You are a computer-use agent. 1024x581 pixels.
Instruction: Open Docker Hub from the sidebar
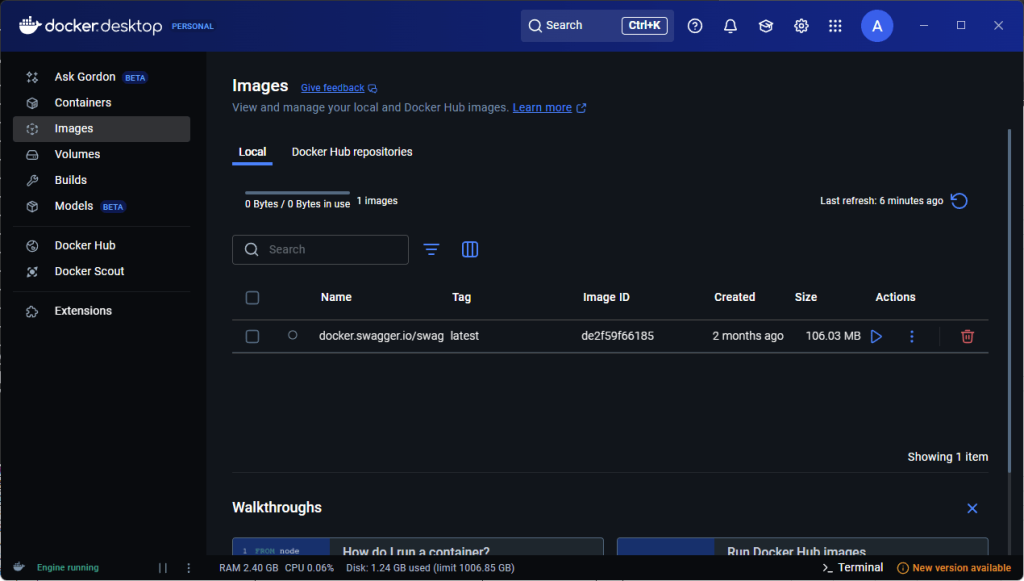coord(101,245)
